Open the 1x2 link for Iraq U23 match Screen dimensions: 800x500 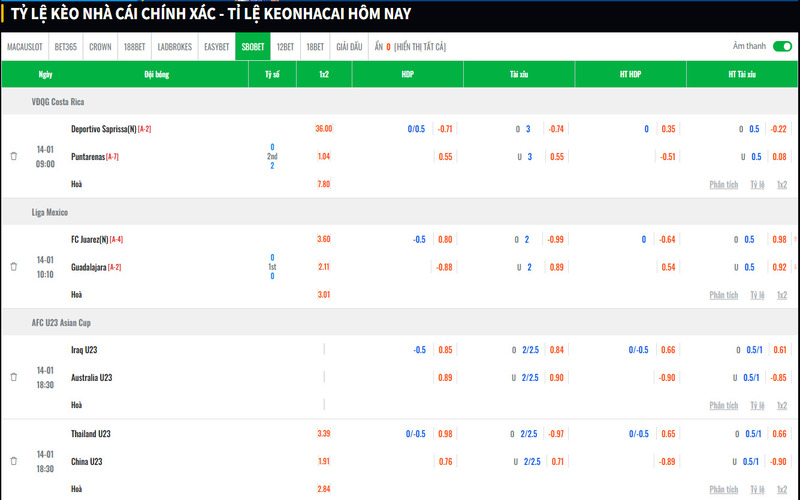pyautogui.click(x=782, y=405)
